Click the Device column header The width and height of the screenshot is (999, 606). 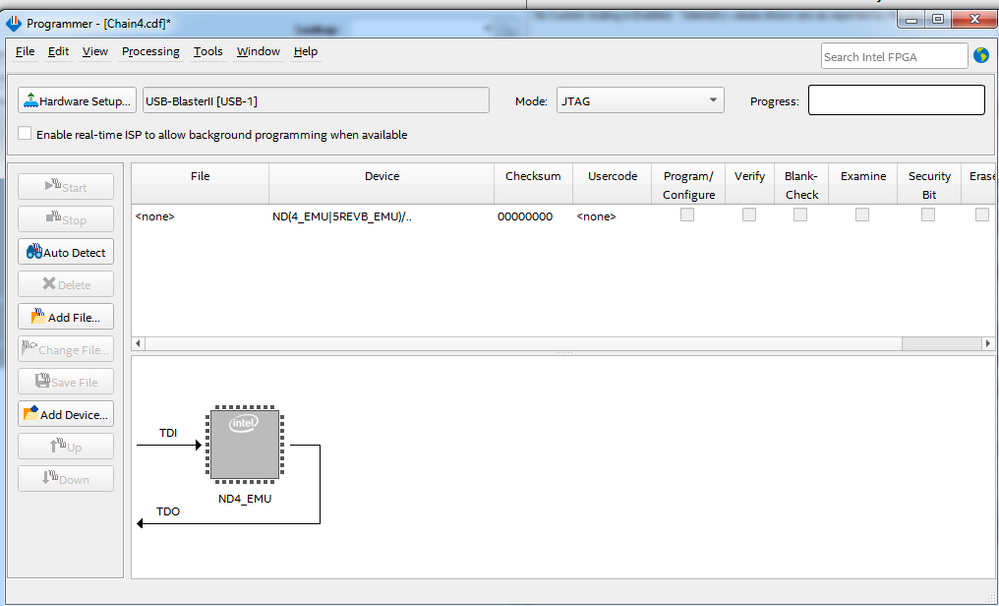[382, 184]
